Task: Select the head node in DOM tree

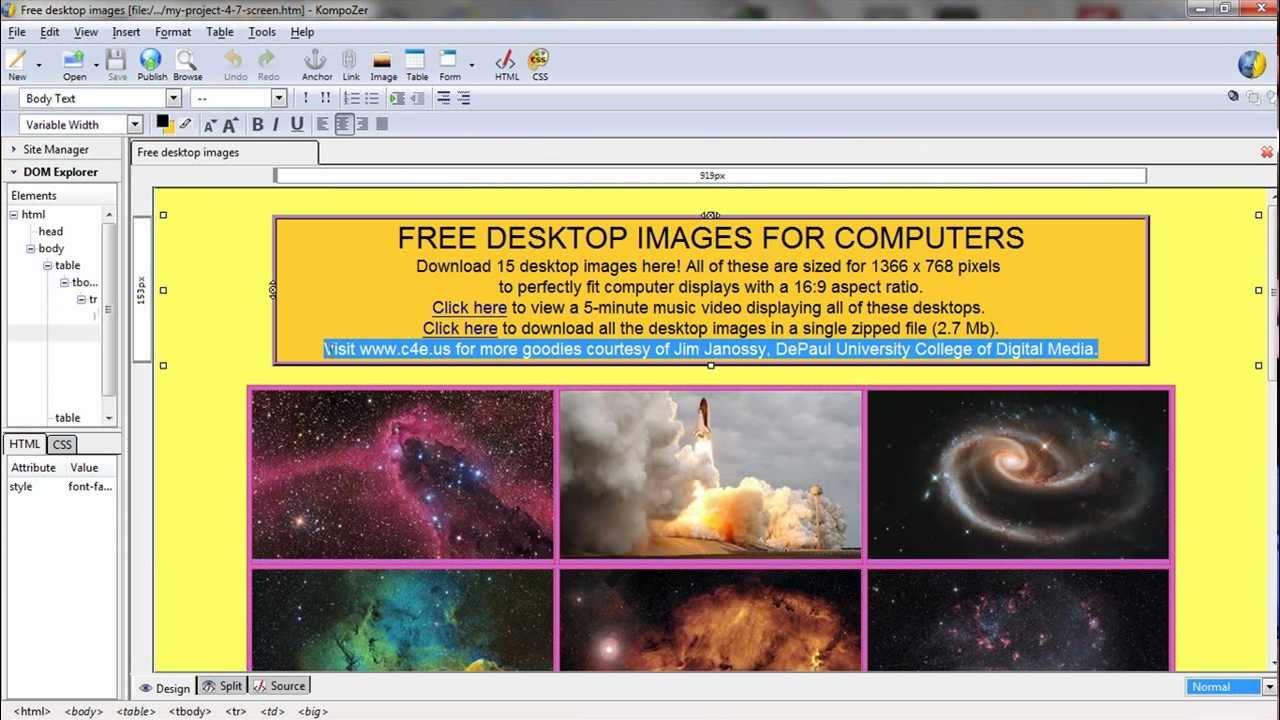Action: 50,231
